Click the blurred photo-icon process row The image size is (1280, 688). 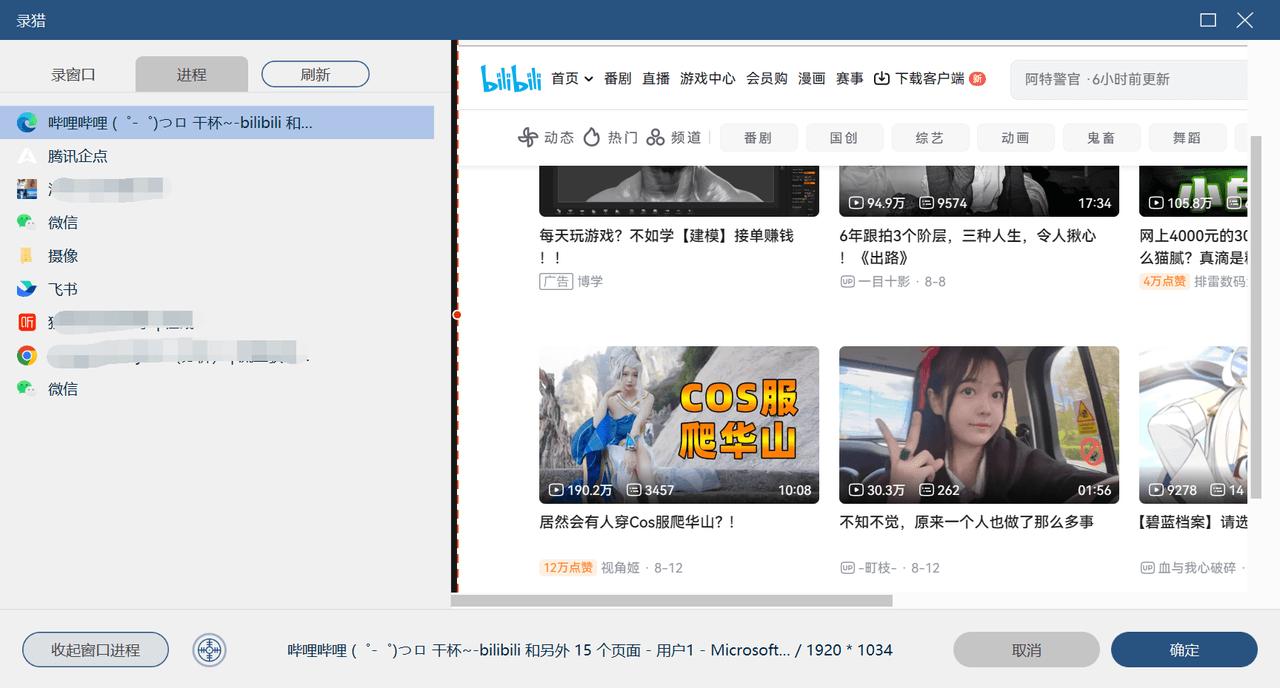pos(217,189)
